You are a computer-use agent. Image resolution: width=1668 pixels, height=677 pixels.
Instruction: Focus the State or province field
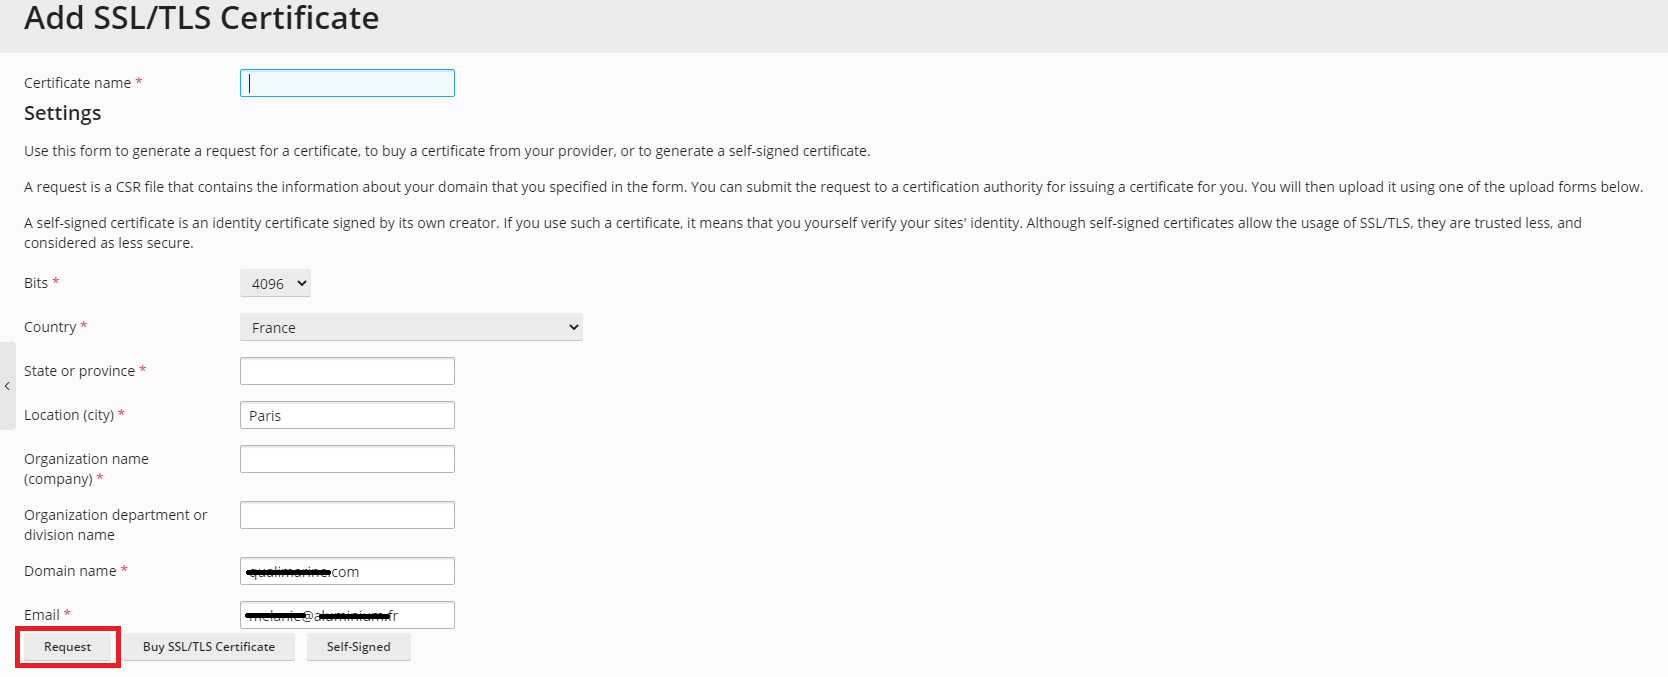pos(347,371)
